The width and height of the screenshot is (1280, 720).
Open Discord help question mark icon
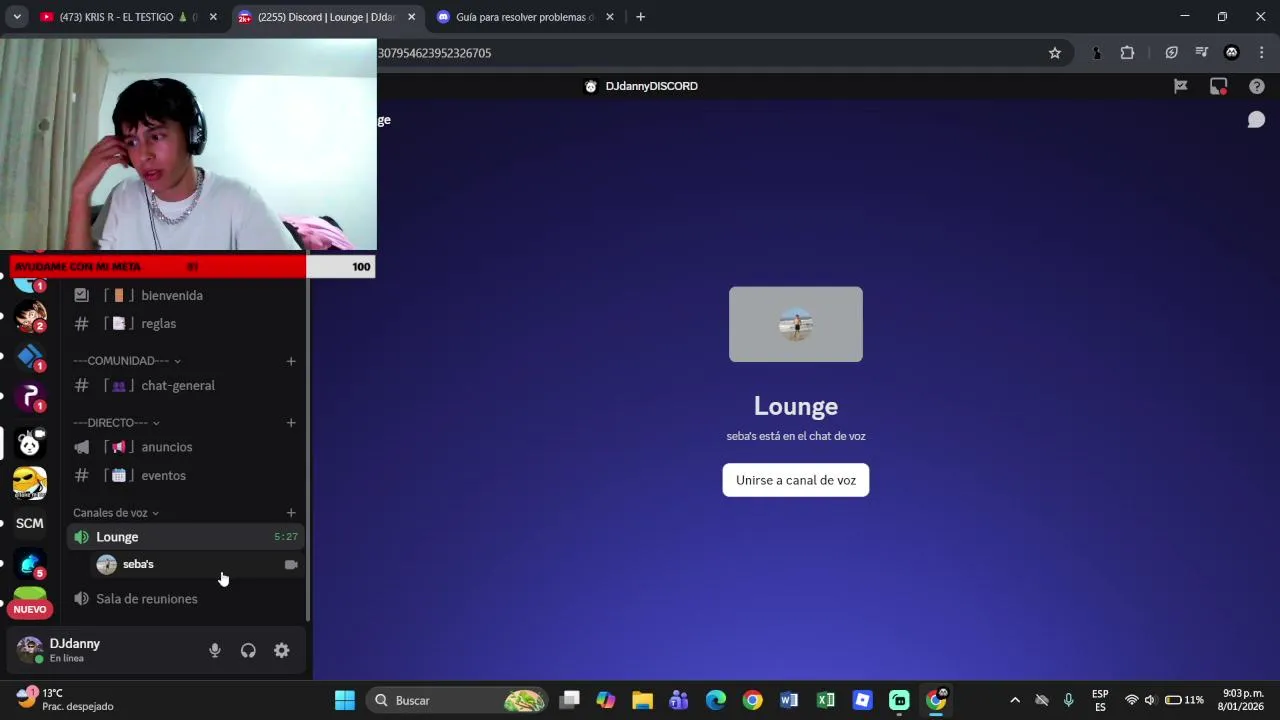pyautogui.click(x=1257, y=86)
